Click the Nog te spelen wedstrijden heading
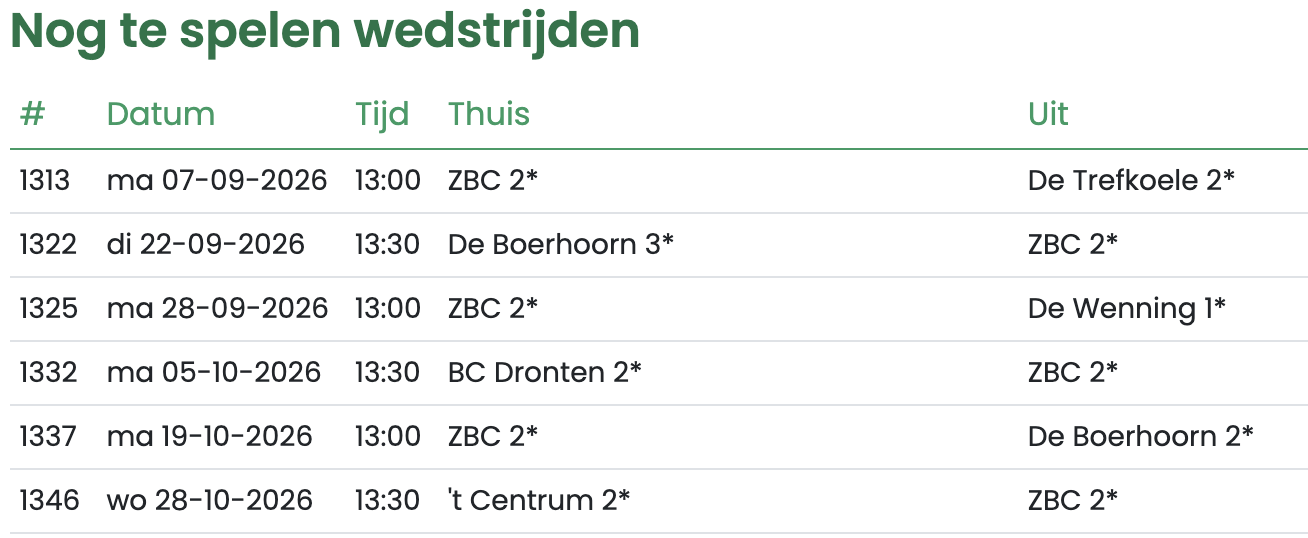1308x538 pixels. [325, 32]
